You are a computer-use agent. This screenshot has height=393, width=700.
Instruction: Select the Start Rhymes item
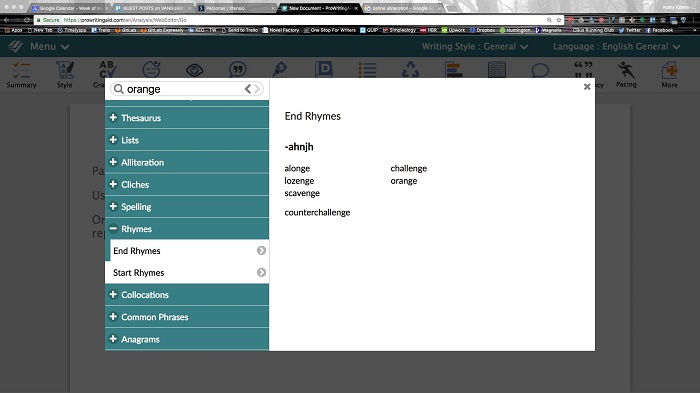(187, 272)
